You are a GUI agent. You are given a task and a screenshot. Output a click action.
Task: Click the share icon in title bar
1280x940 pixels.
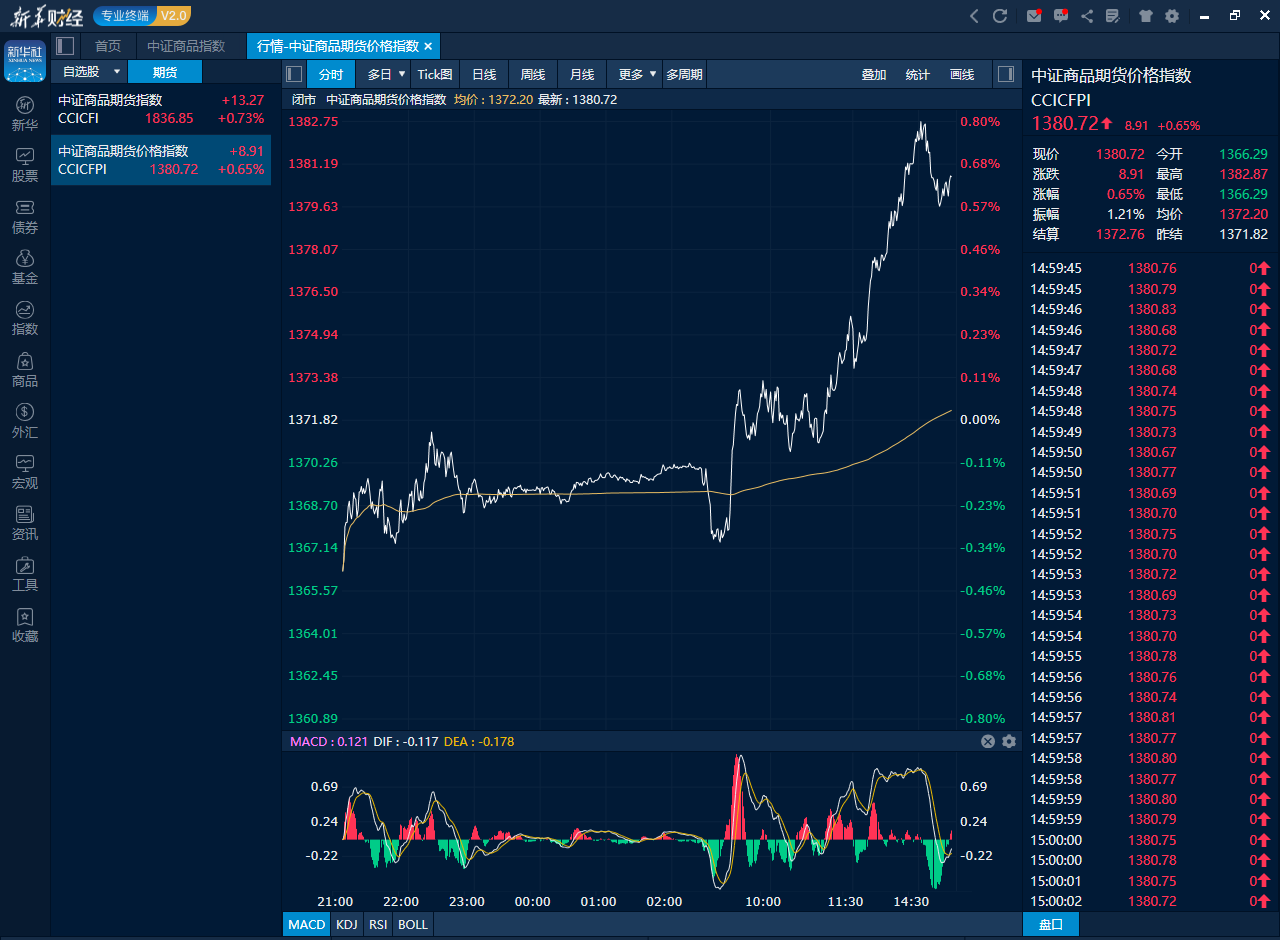tap(1087, 16)
